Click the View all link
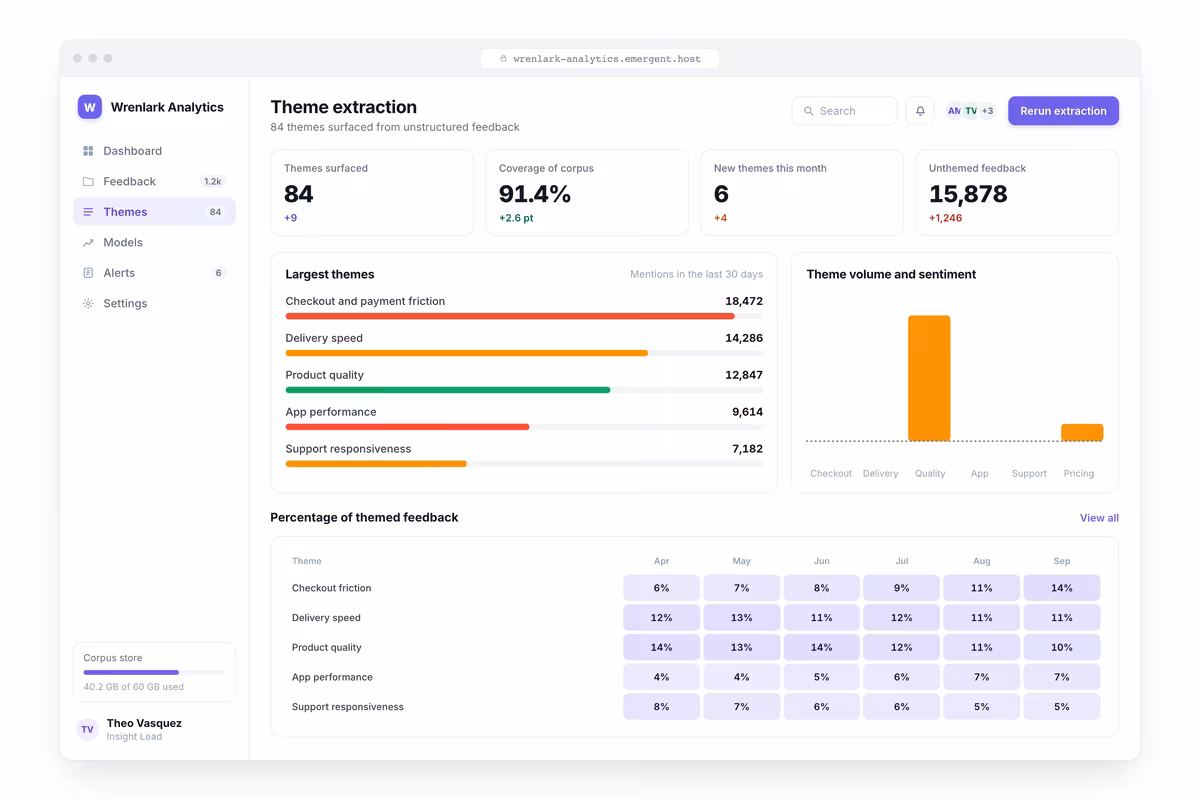Viewport: 1200px width, 800px height. click(1099, 518)
